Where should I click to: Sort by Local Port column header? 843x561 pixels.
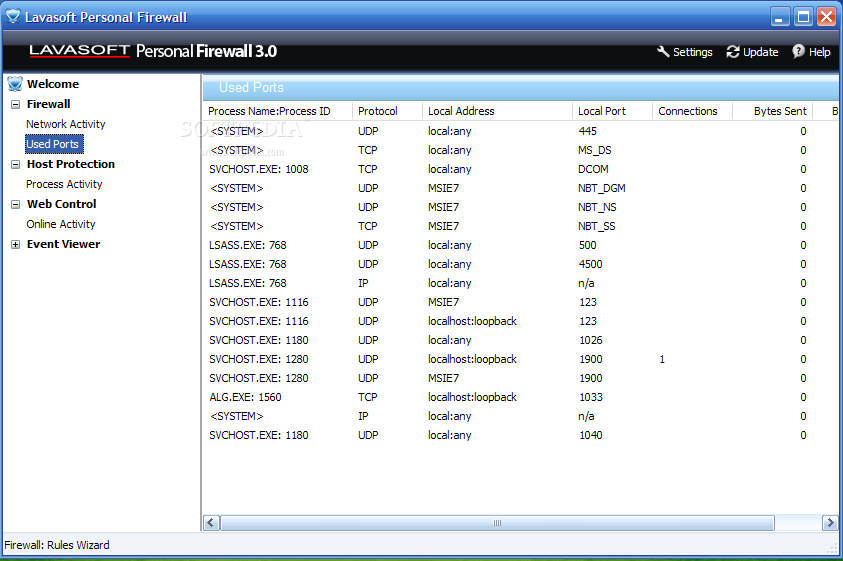(x=612, y=111)
